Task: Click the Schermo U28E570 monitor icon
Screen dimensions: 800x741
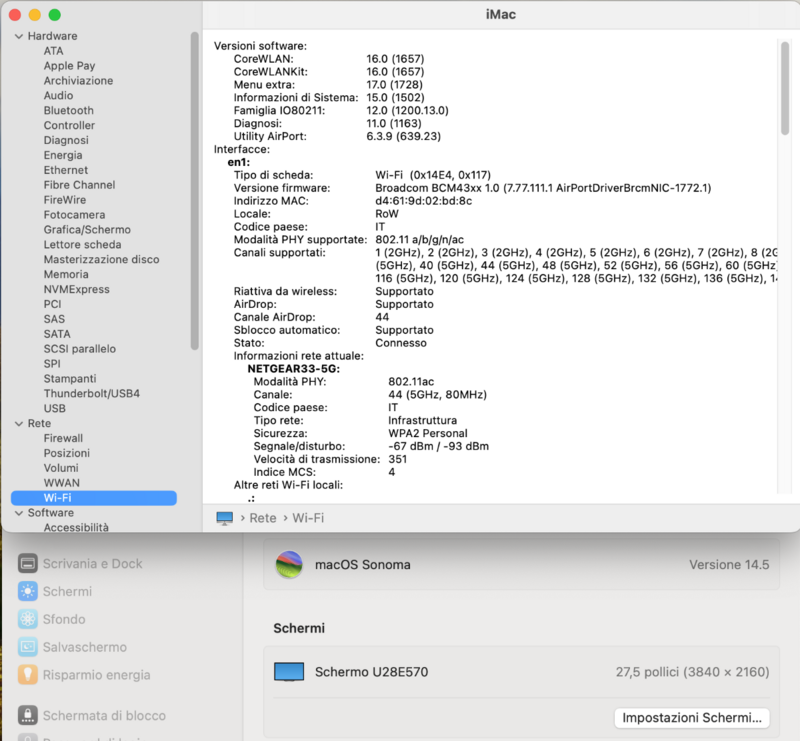Action: point(289,672)
